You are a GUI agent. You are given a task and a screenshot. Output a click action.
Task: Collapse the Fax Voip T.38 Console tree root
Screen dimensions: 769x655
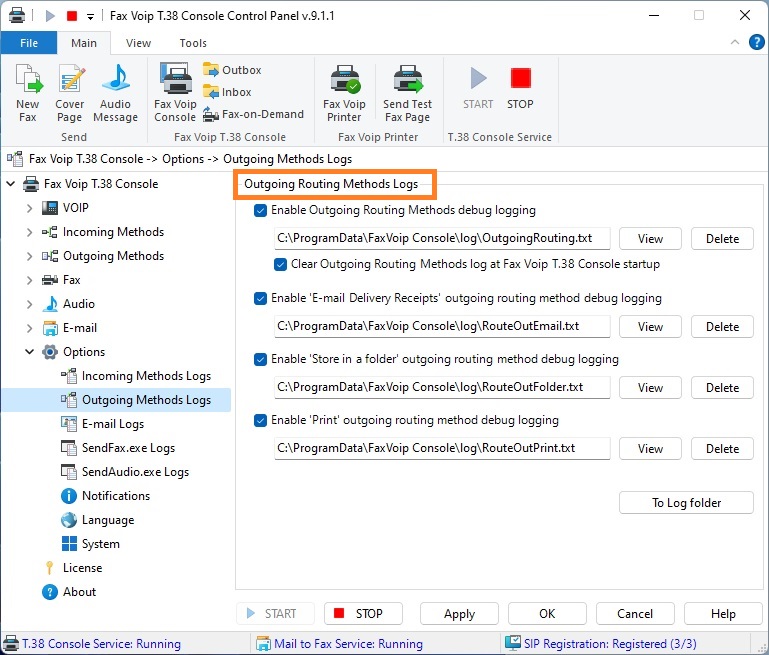tap(11, 184)
